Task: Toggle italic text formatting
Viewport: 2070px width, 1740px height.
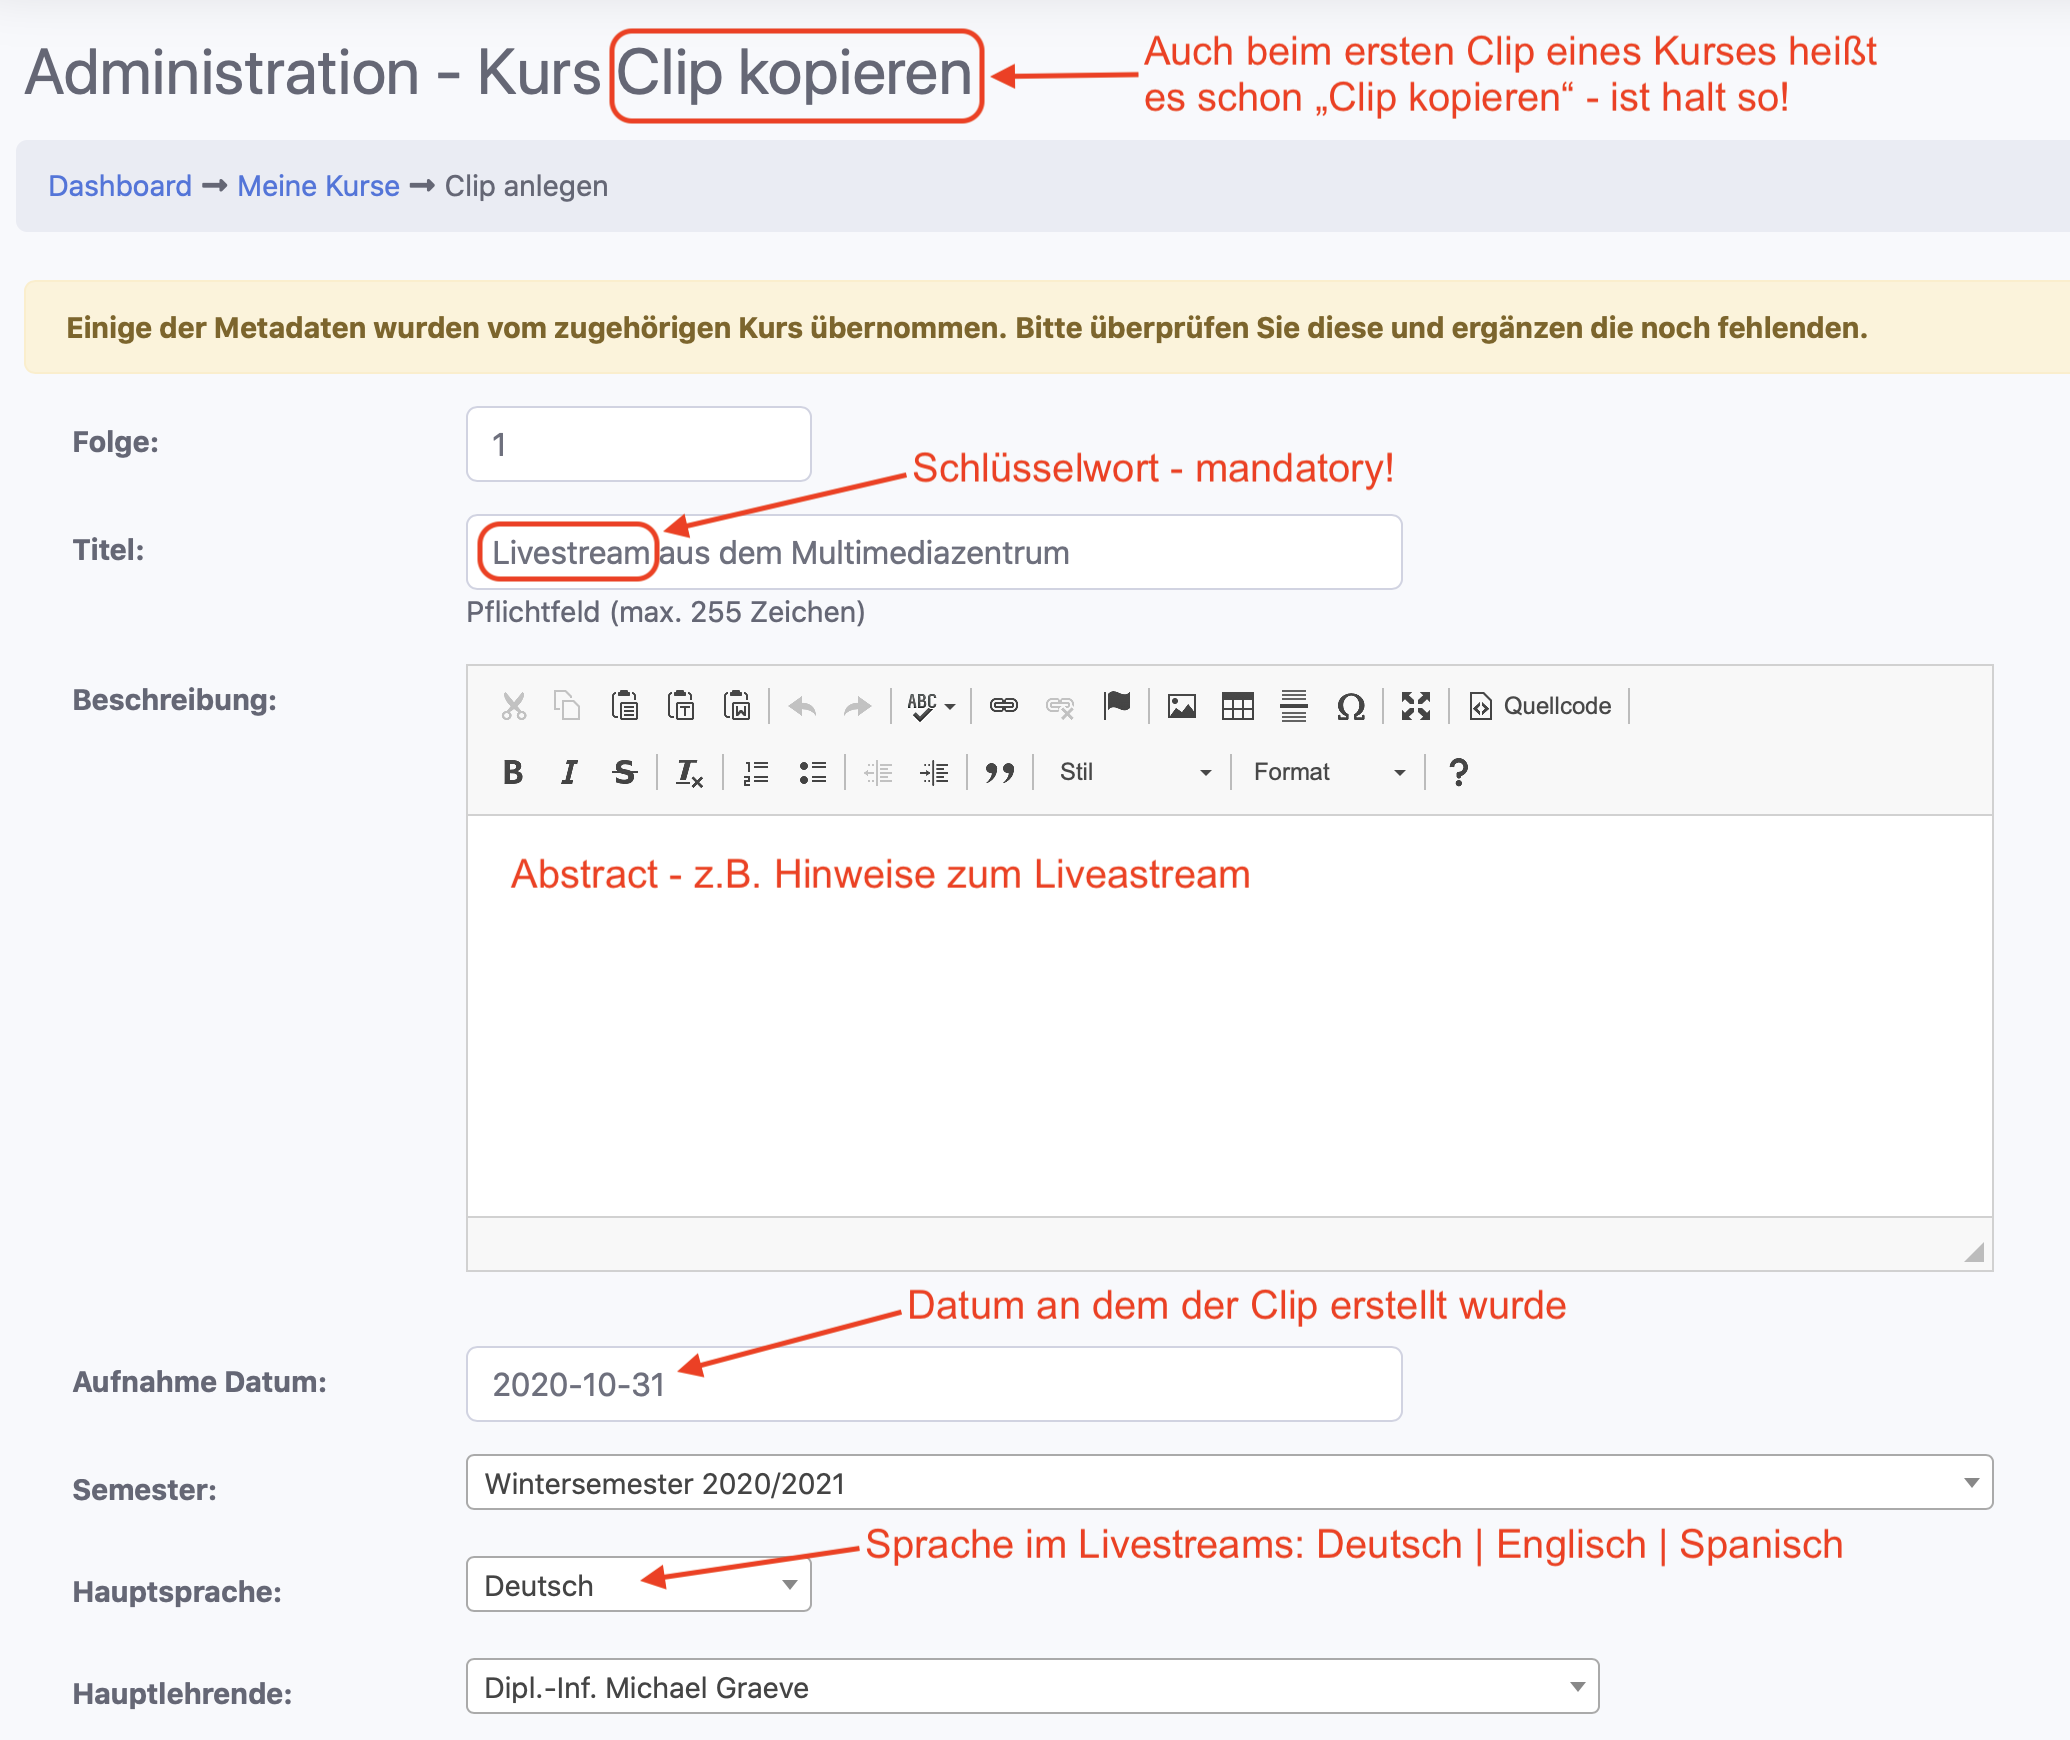Action: click(x=569, y=772)
